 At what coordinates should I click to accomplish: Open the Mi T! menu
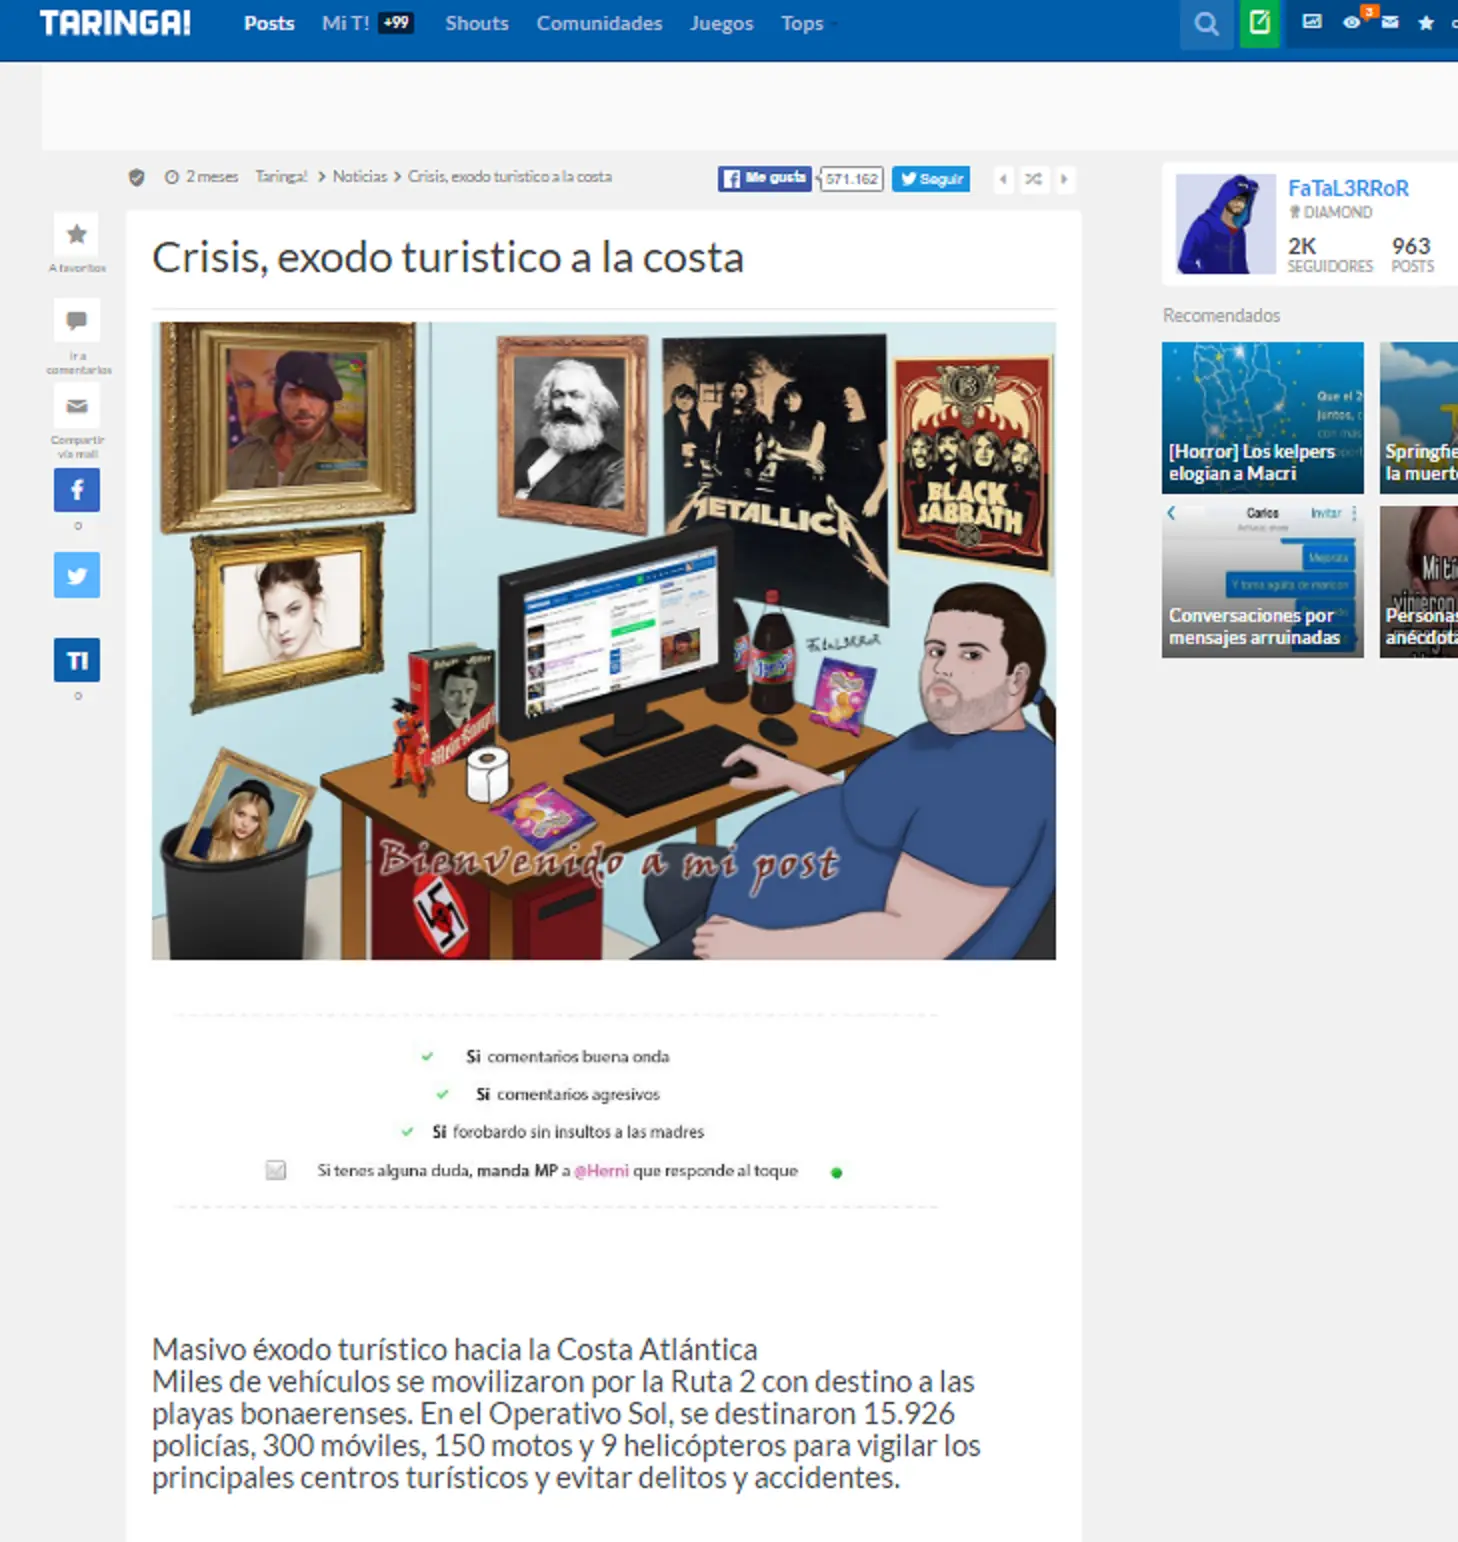[x=345, y=23]
